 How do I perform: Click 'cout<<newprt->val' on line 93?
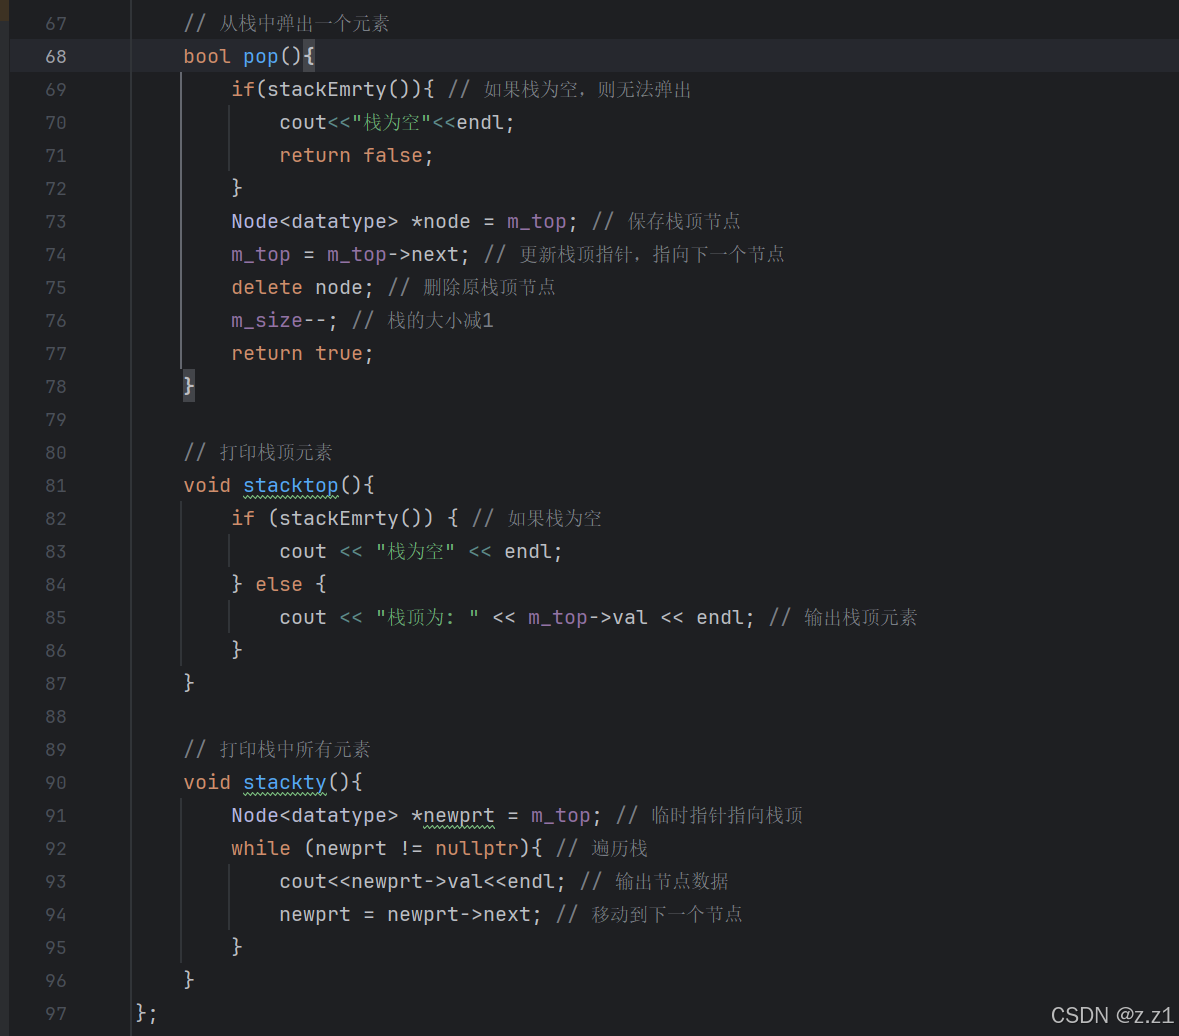(380, 882)
